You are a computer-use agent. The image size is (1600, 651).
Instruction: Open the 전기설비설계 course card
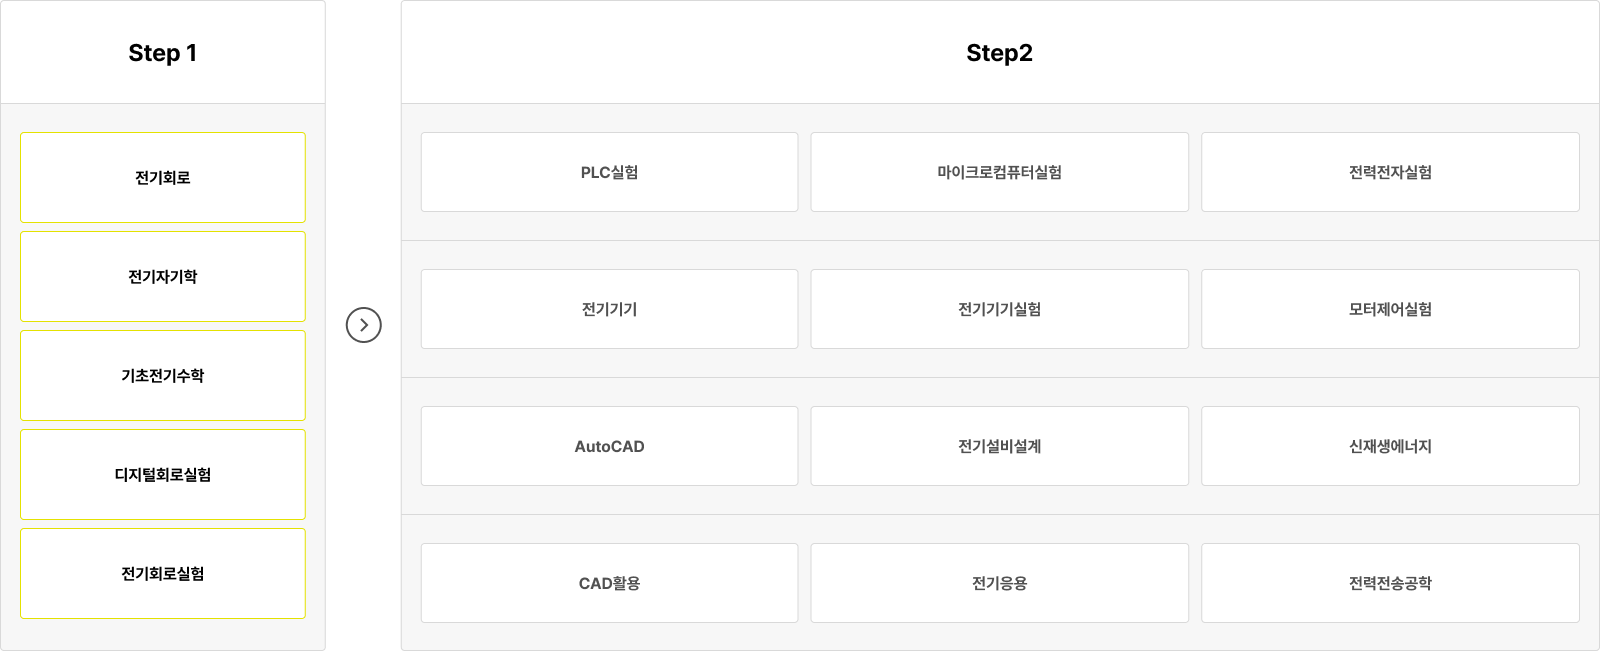pos(999,446)
